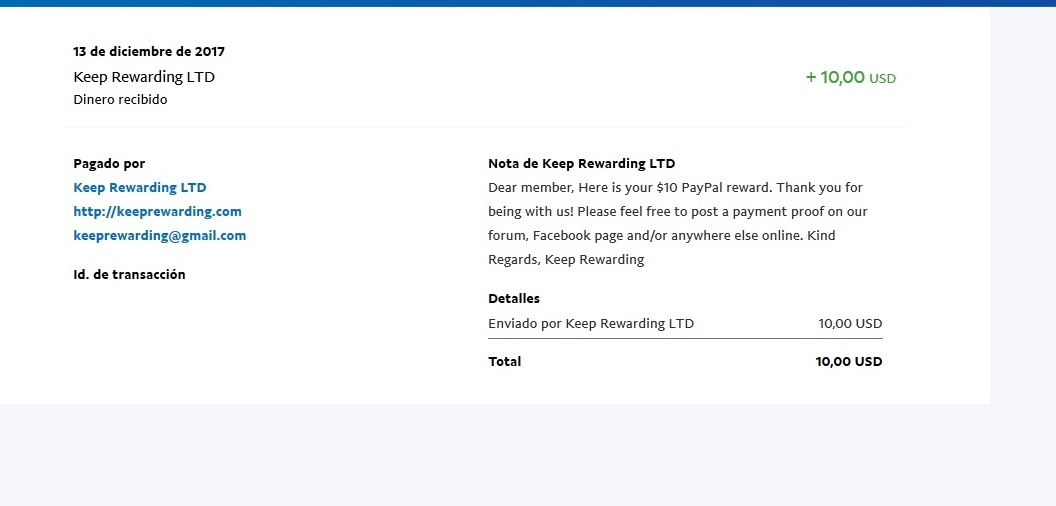Select the Keep Rewarding LTD transaction title

(x=144, y=77)
